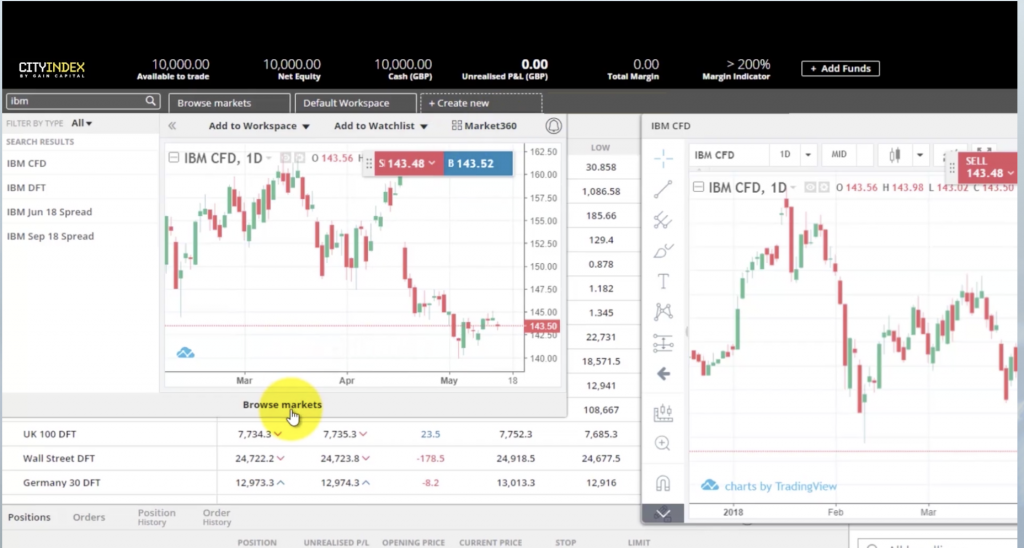
Task: Open the MID price type selector
Action: (x=839, y=155)
